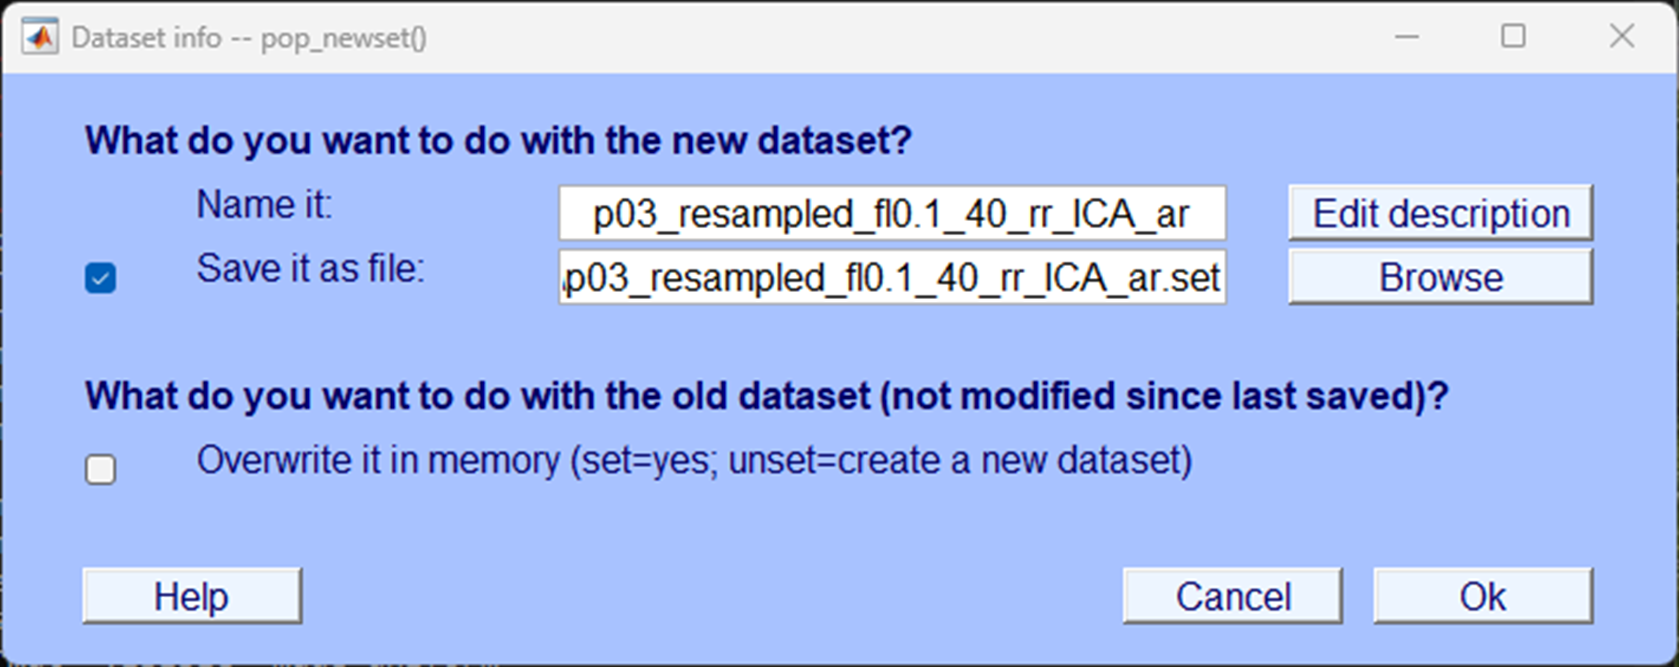
Task: Click the 'Name it:' label
Action: 264,205
